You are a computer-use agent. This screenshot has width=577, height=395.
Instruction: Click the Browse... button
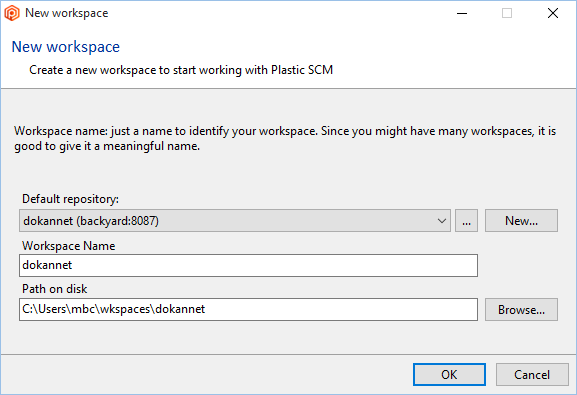[x=521, y=310]
